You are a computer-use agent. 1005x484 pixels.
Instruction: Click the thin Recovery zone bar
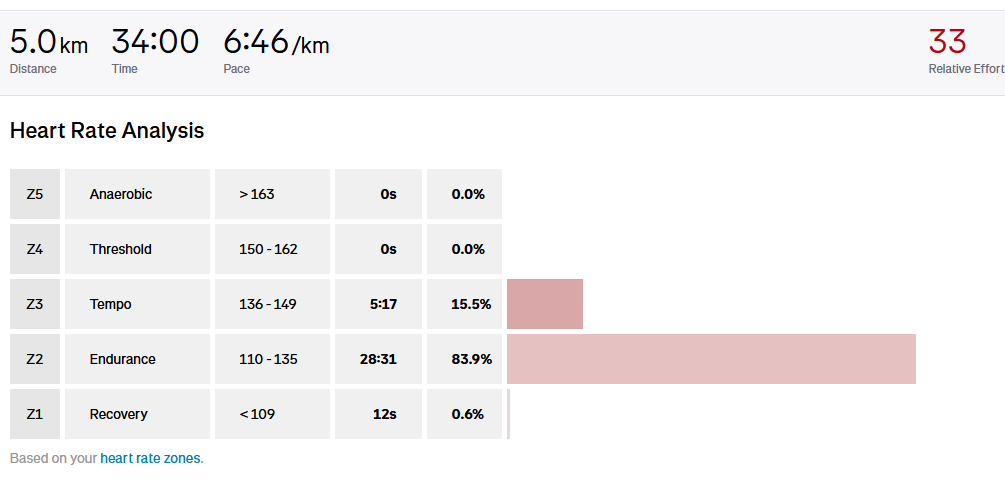pyautogui.click(x=509, y=414)
